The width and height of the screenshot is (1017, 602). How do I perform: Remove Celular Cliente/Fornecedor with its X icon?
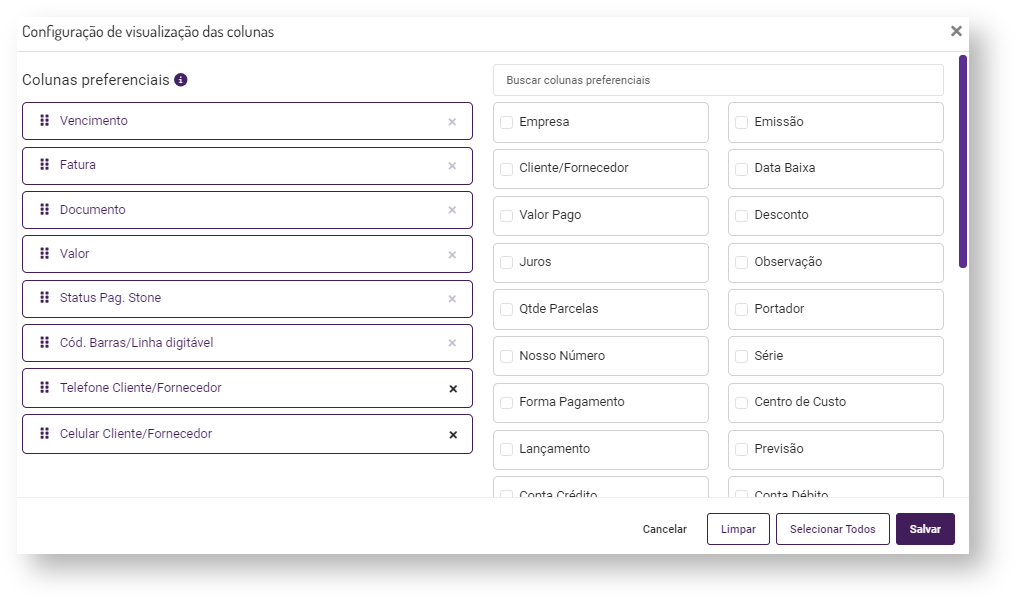coord(452,435)
